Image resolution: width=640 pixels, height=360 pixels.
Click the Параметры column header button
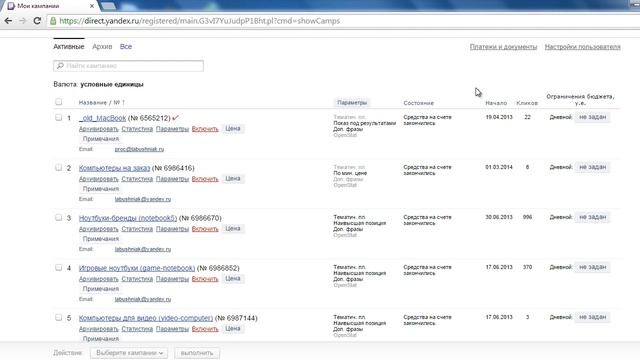pyautogui.click(x=352, y=102)
